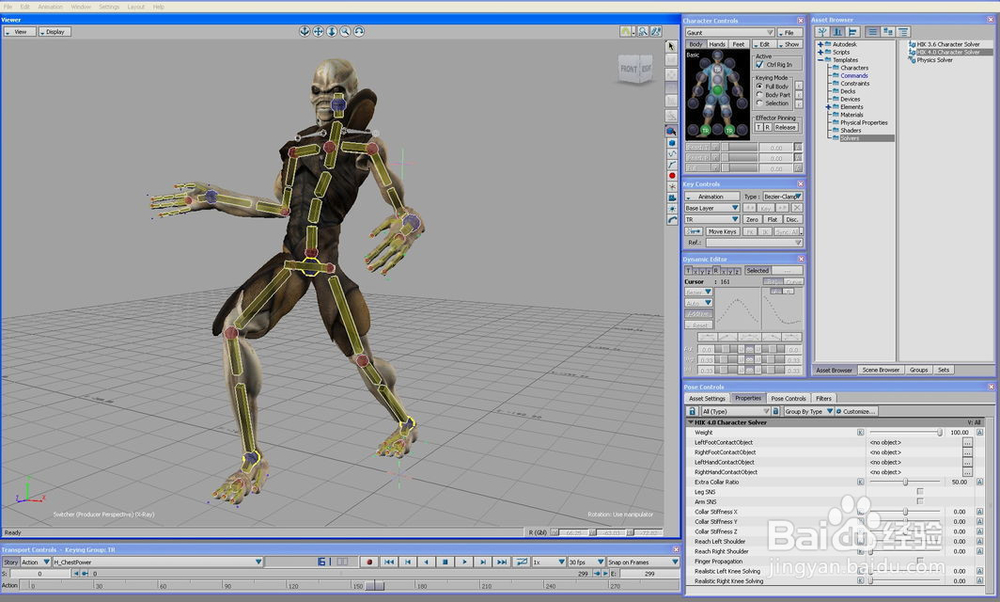The image size is (1000, 602).
Task: Step back to the previous key
Action: 408,562
